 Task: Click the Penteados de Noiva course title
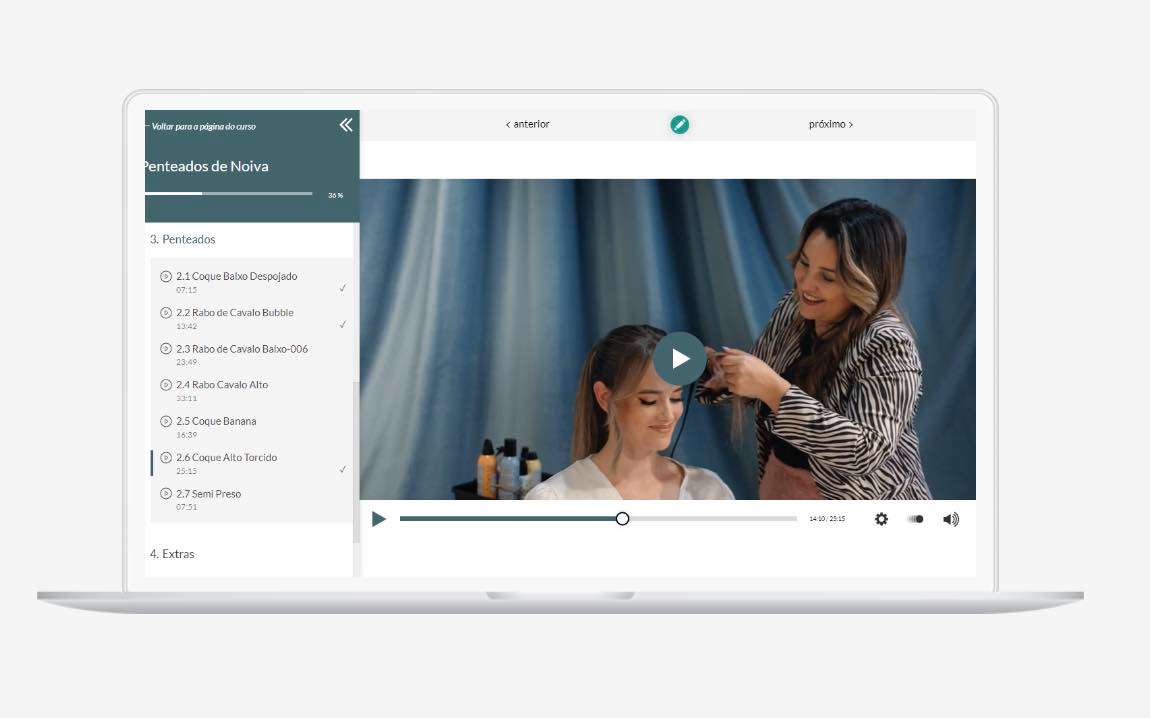click(x=206, y=166)
